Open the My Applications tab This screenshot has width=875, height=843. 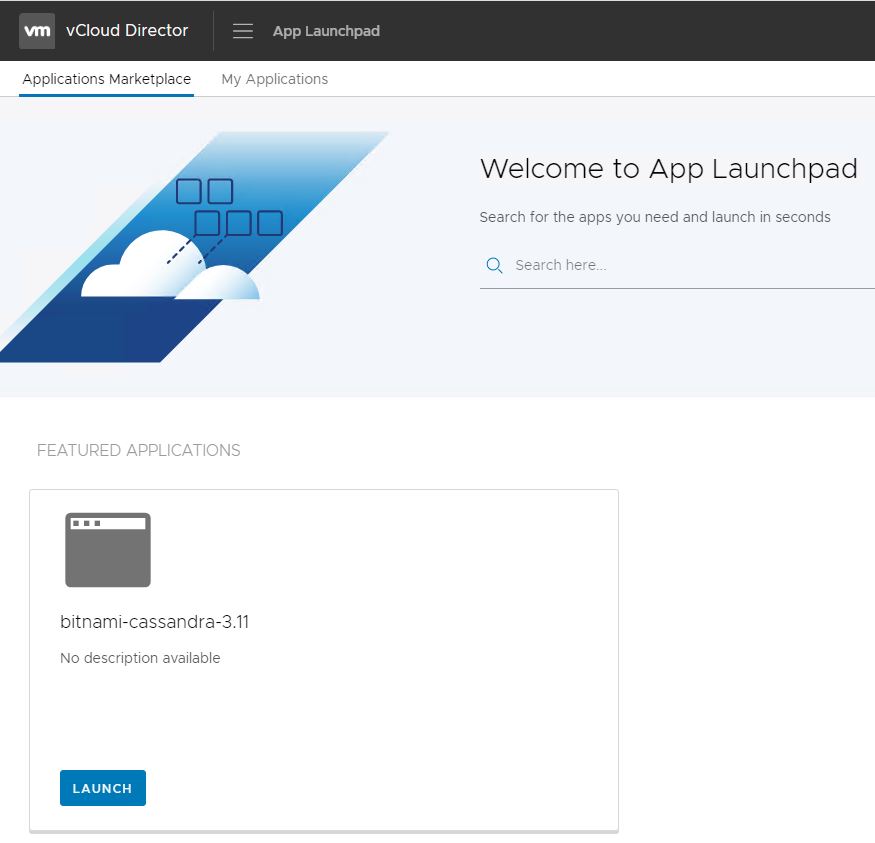[x=274, y=79]
